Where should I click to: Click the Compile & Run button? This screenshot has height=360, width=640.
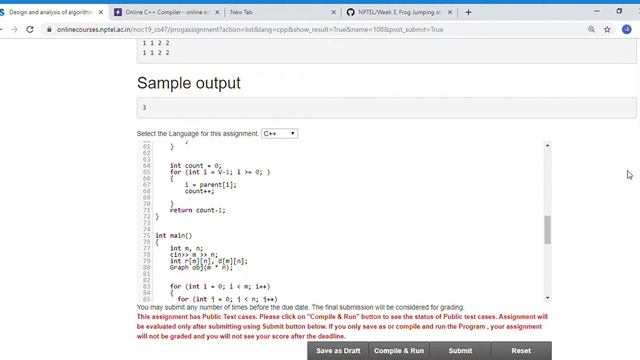[399, 351]
